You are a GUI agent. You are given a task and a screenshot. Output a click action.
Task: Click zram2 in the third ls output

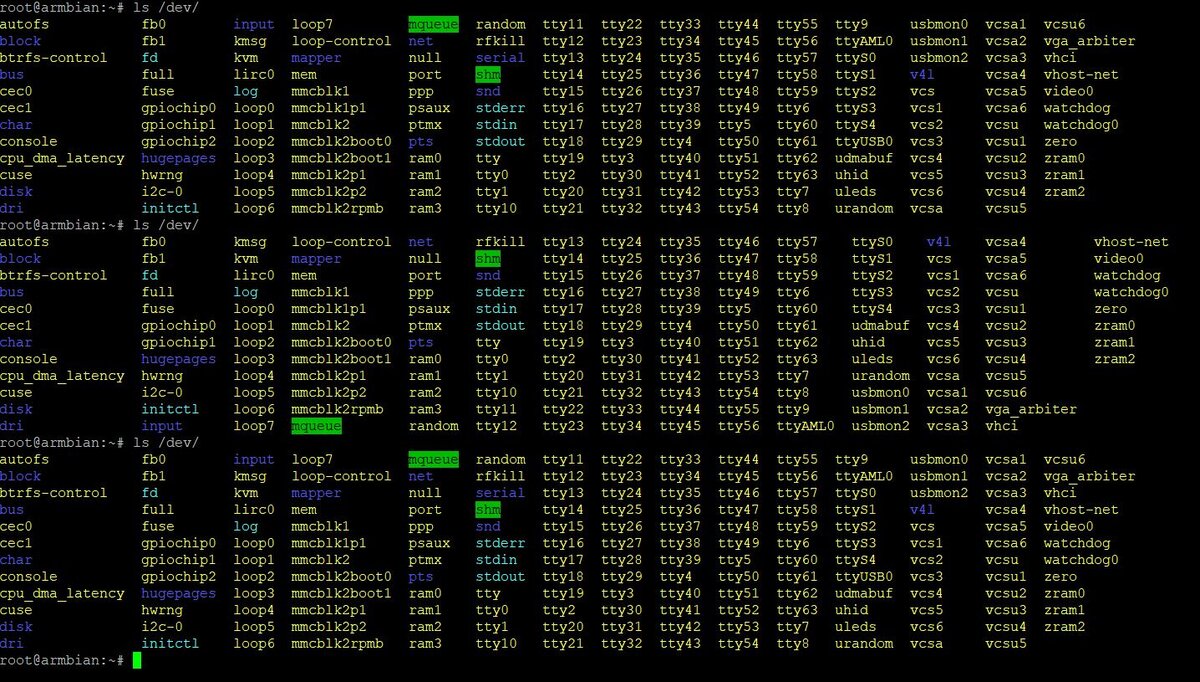pyautogui.click(x=1064, y=626)
